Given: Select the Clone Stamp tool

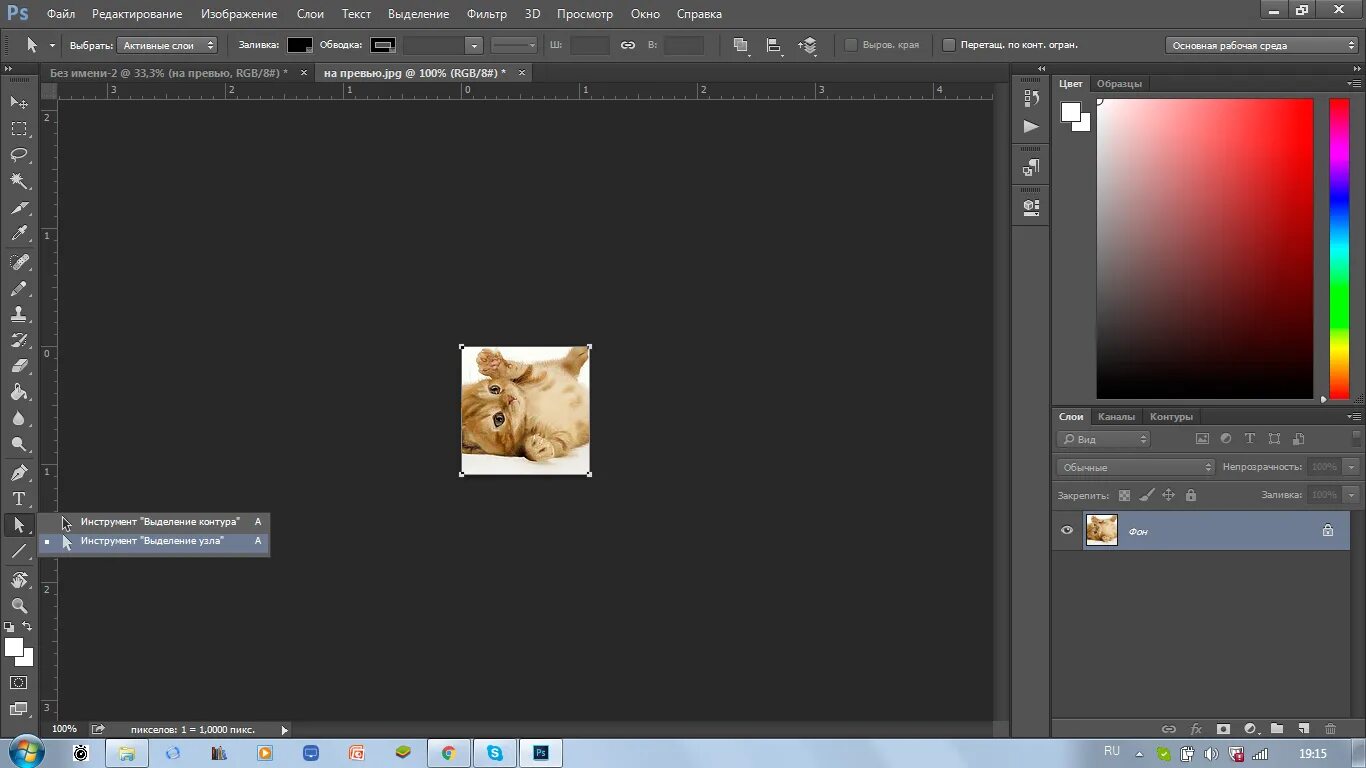Looking at the screenshot, I should (19, 314).
